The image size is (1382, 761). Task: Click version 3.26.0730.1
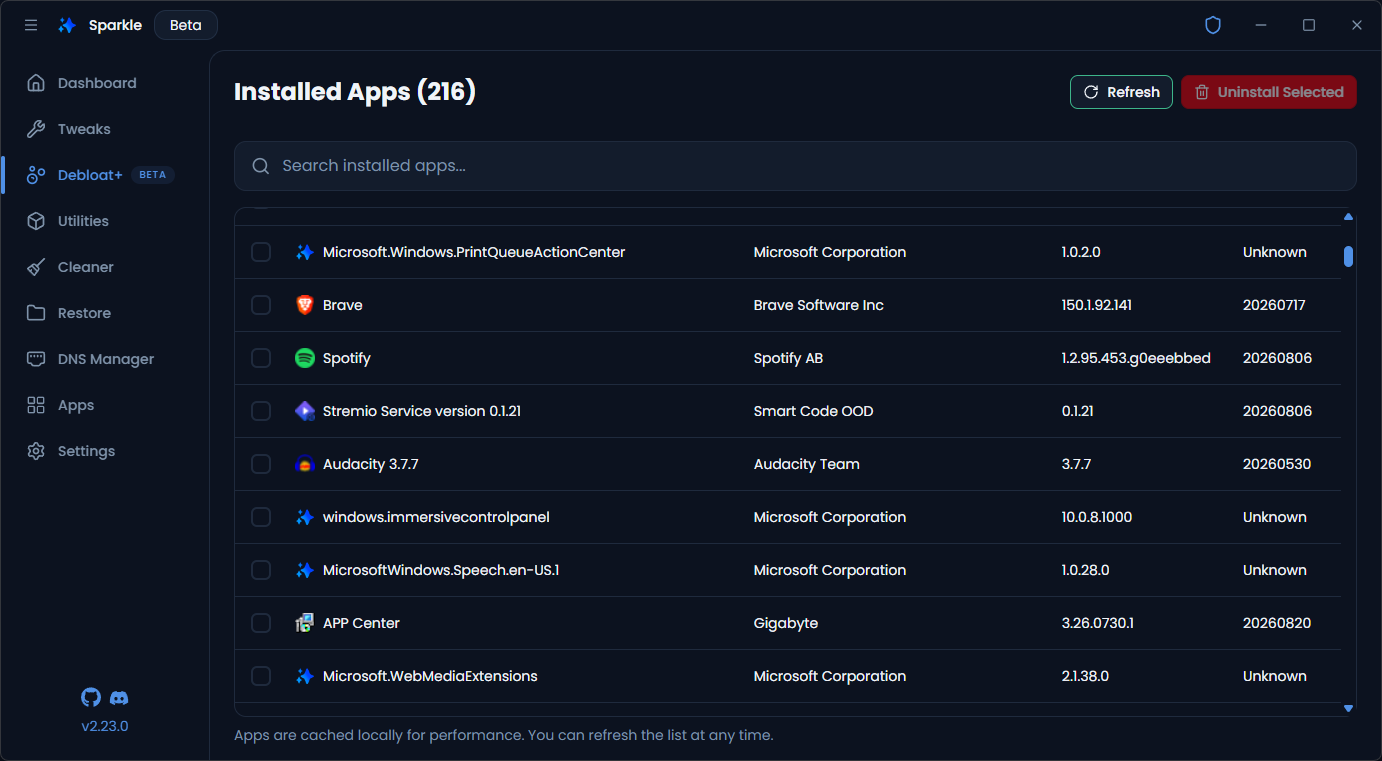[1097, 623]
